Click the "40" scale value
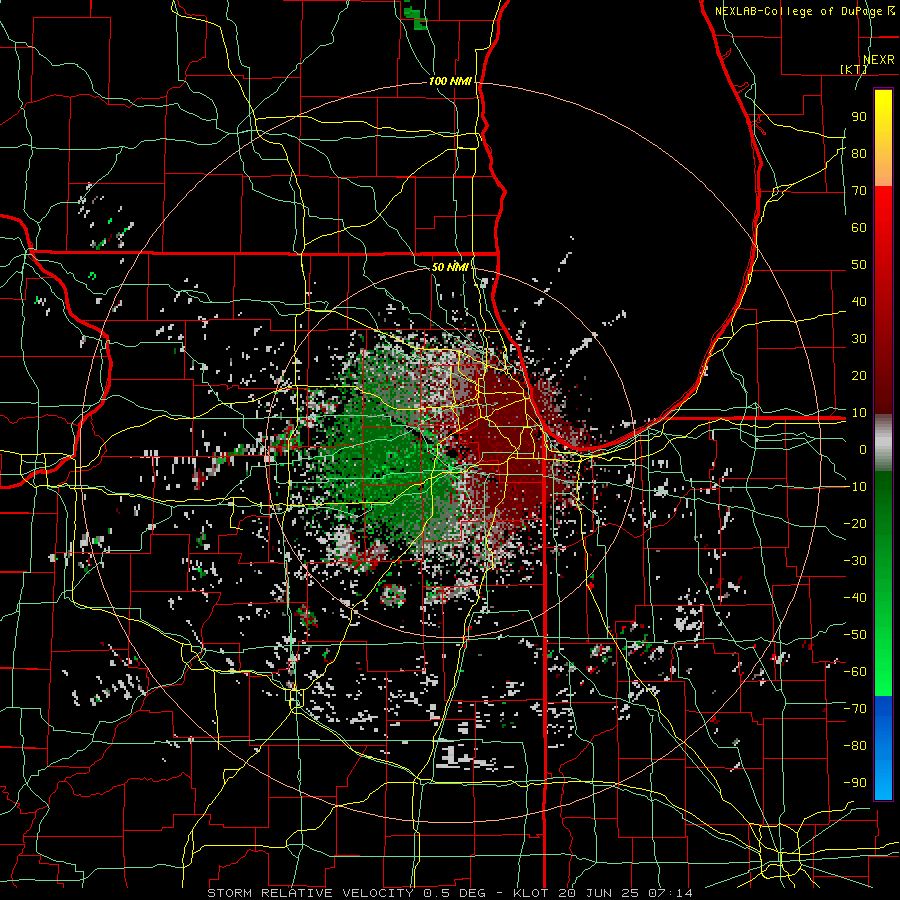Screen dimensions: 900x900 pyautogui.click(x=859, y=301)
